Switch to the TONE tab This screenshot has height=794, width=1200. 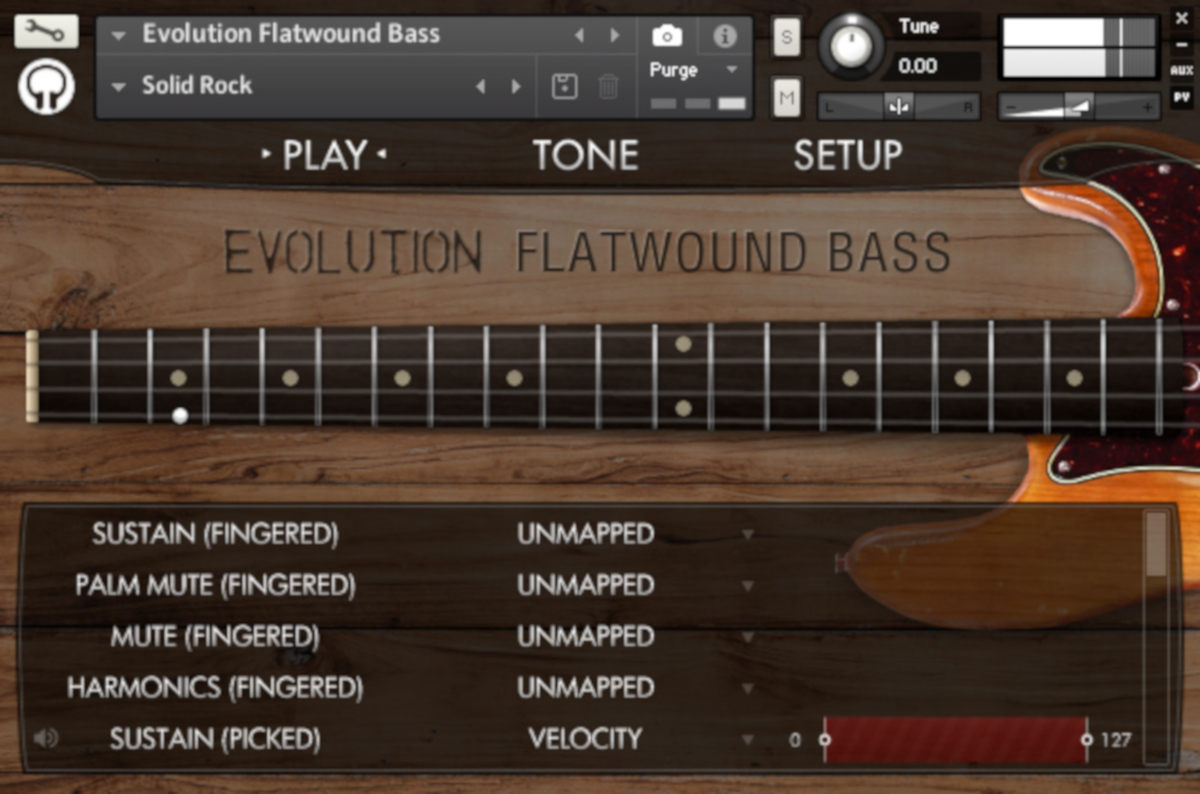point(585,155)
